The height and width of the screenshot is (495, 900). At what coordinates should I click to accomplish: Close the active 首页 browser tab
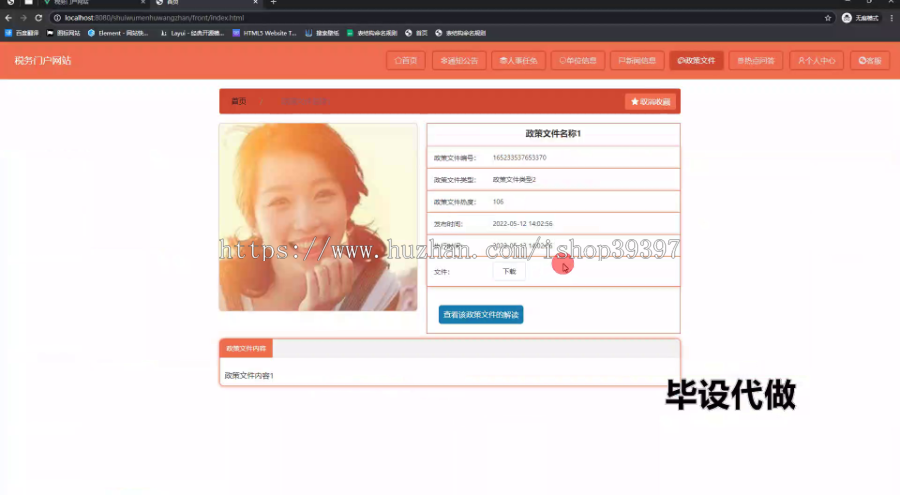255,2
